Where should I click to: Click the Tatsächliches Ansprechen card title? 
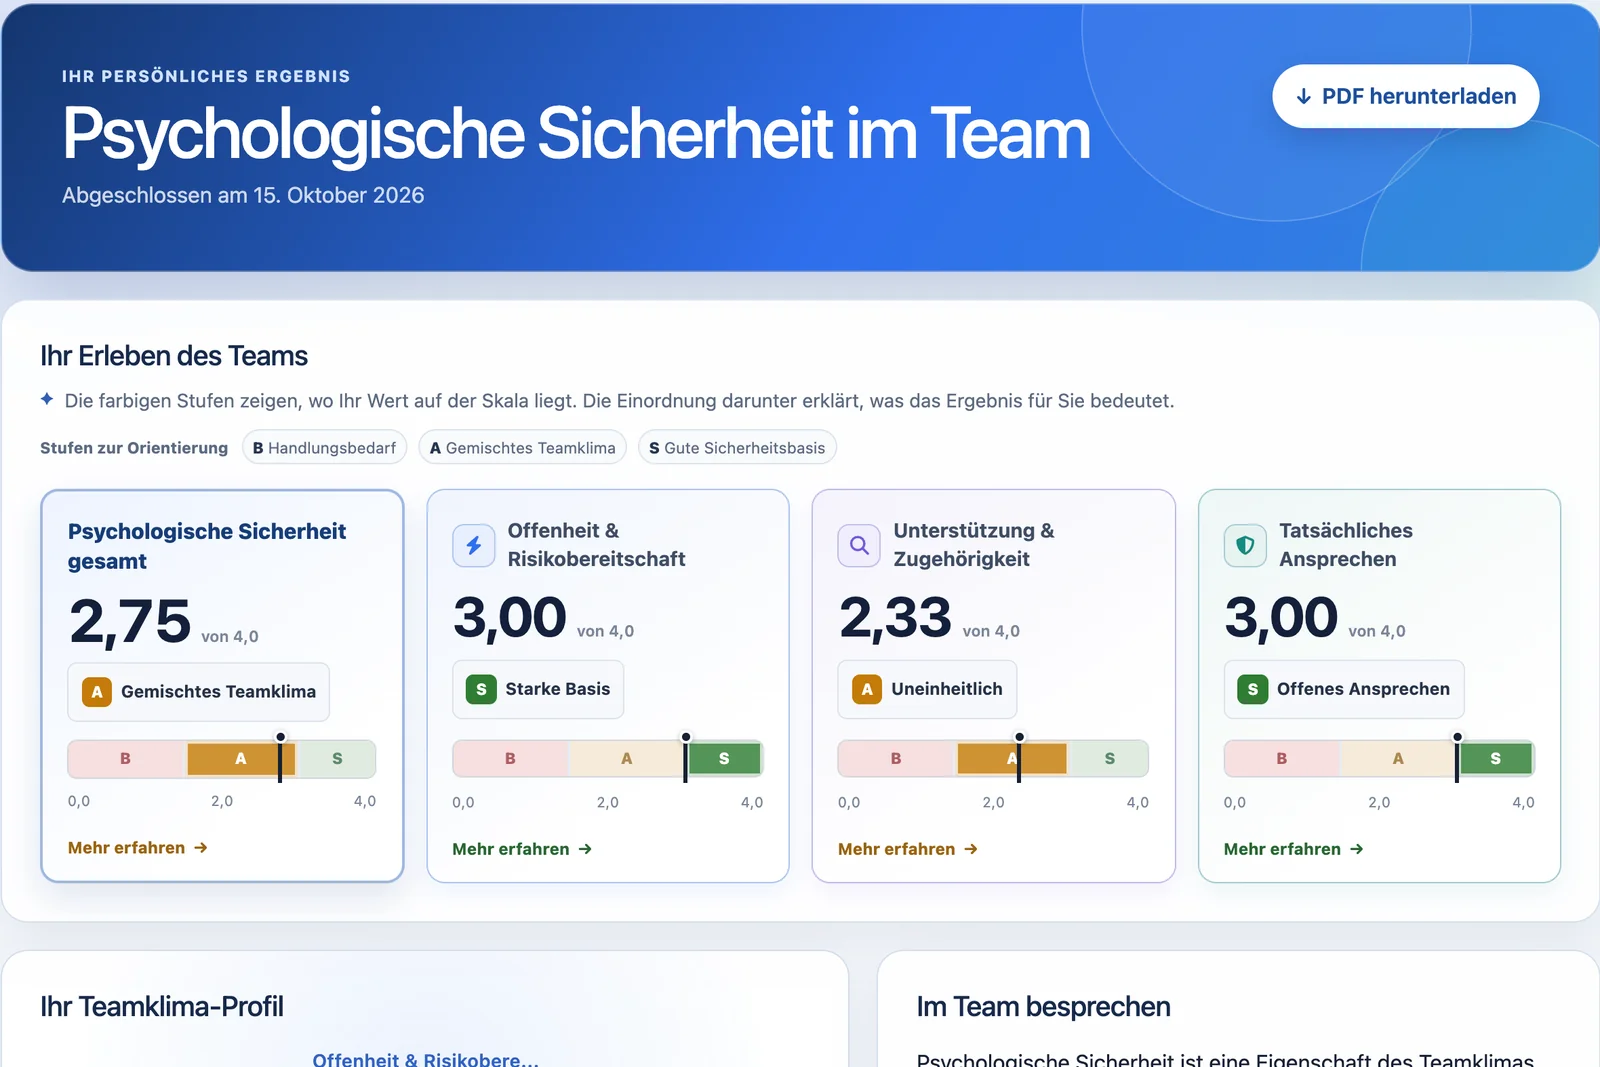pyautogui.click(x=1346, y=545)
